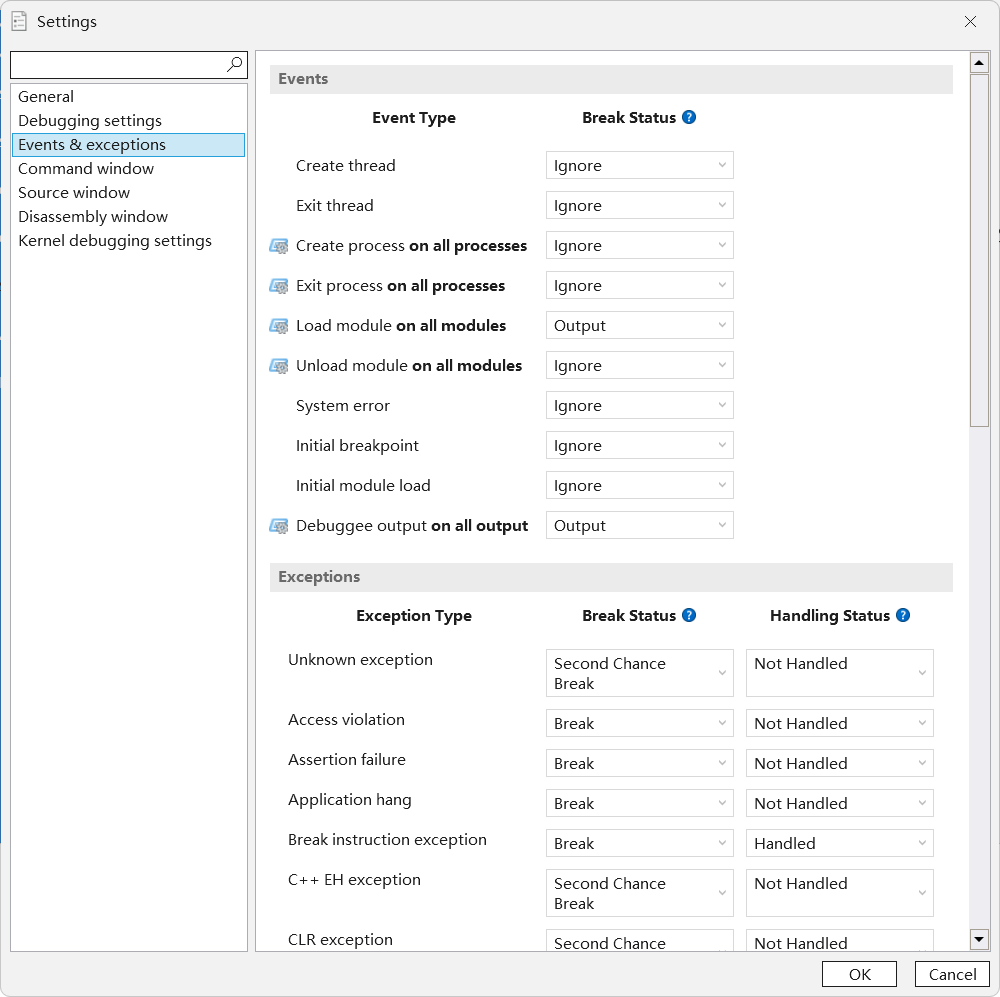
Task: Click filter icon beside Create process
Action: (x=279, y=246)
